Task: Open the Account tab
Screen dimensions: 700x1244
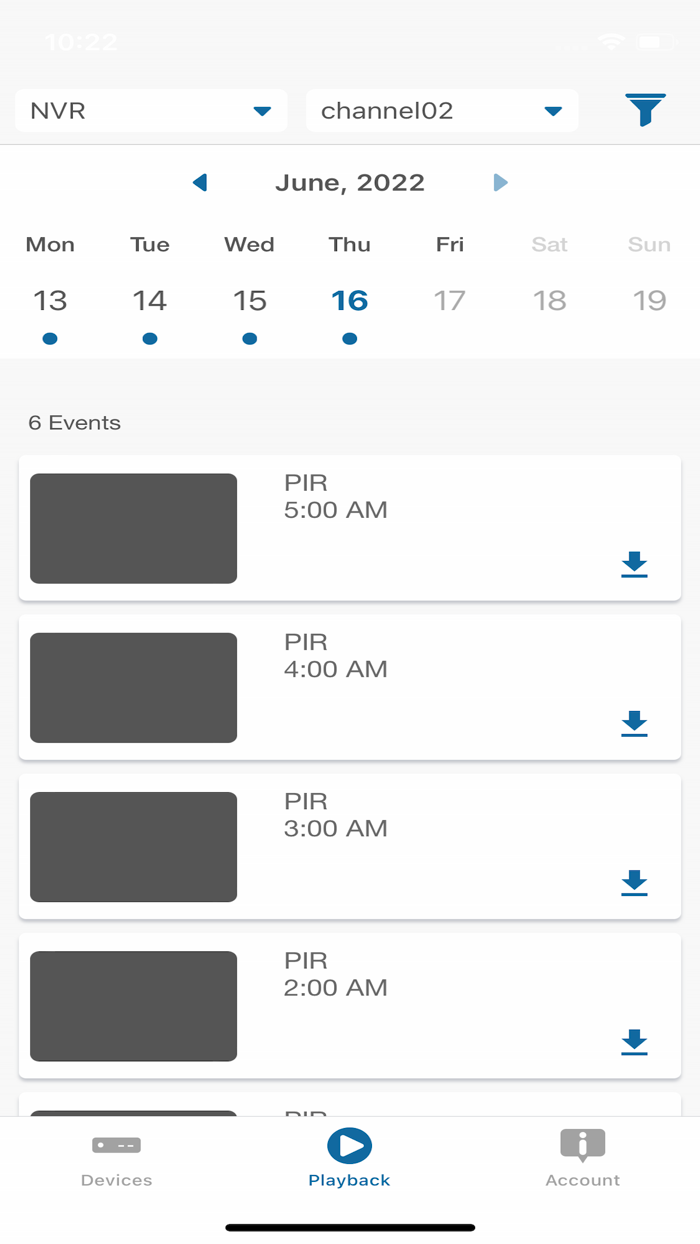Action: point(583,1160)
